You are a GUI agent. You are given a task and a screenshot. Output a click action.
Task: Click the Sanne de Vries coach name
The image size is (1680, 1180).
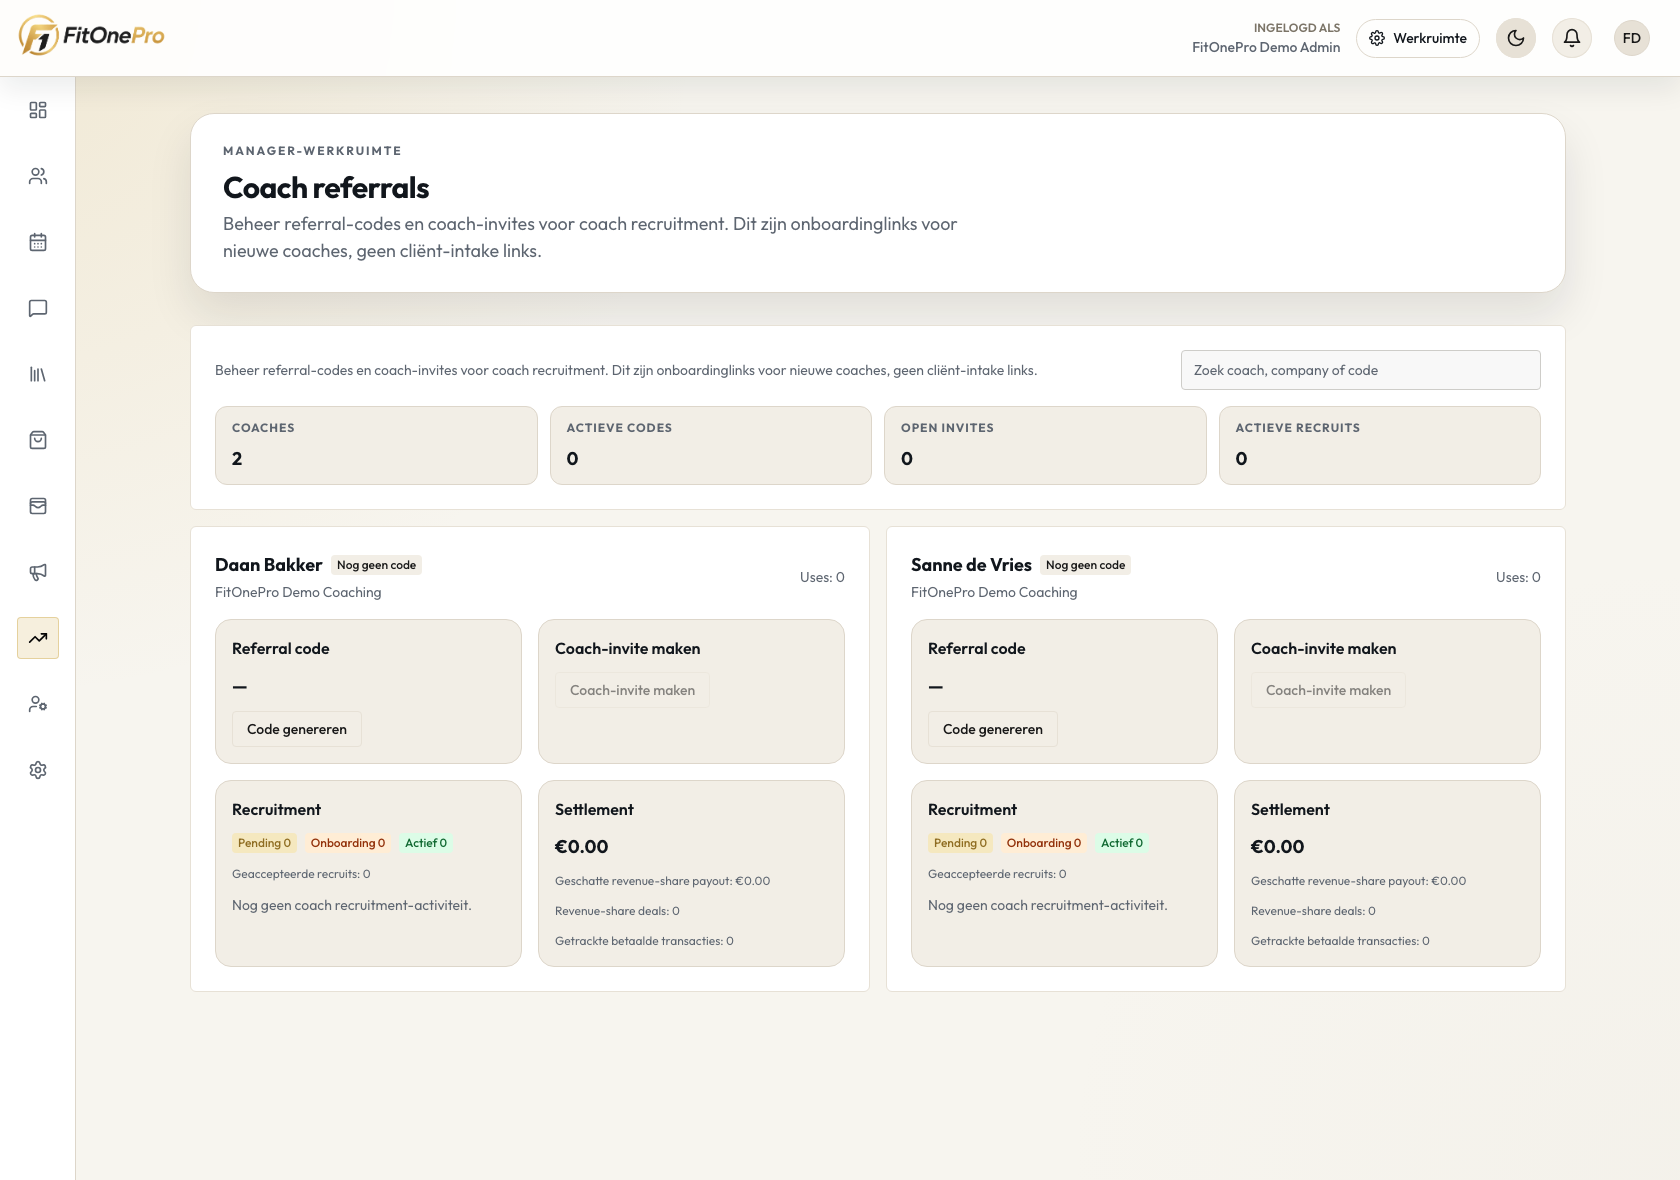click(x=971, y=565)
